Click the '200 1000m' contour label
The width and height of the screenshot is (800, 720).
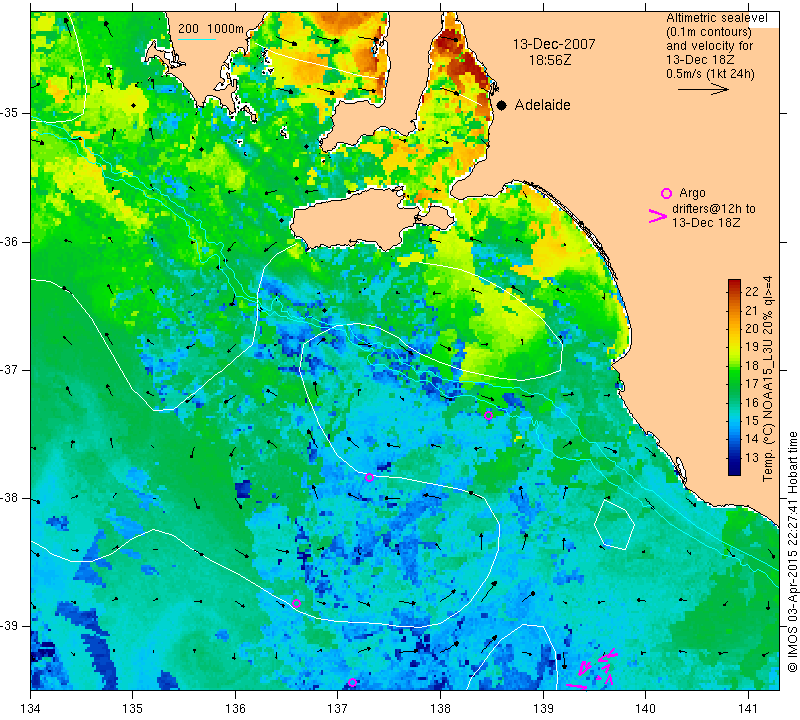coord(211,29)
